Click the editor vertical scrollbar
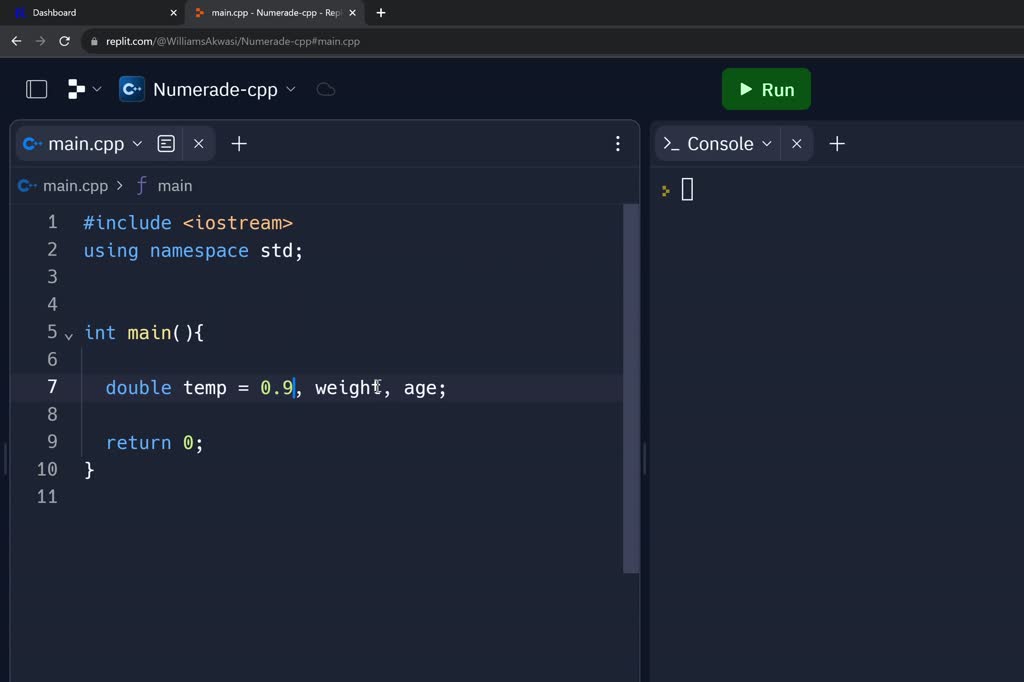Viewport: 1024px width, 682px height. pos(630,388)
